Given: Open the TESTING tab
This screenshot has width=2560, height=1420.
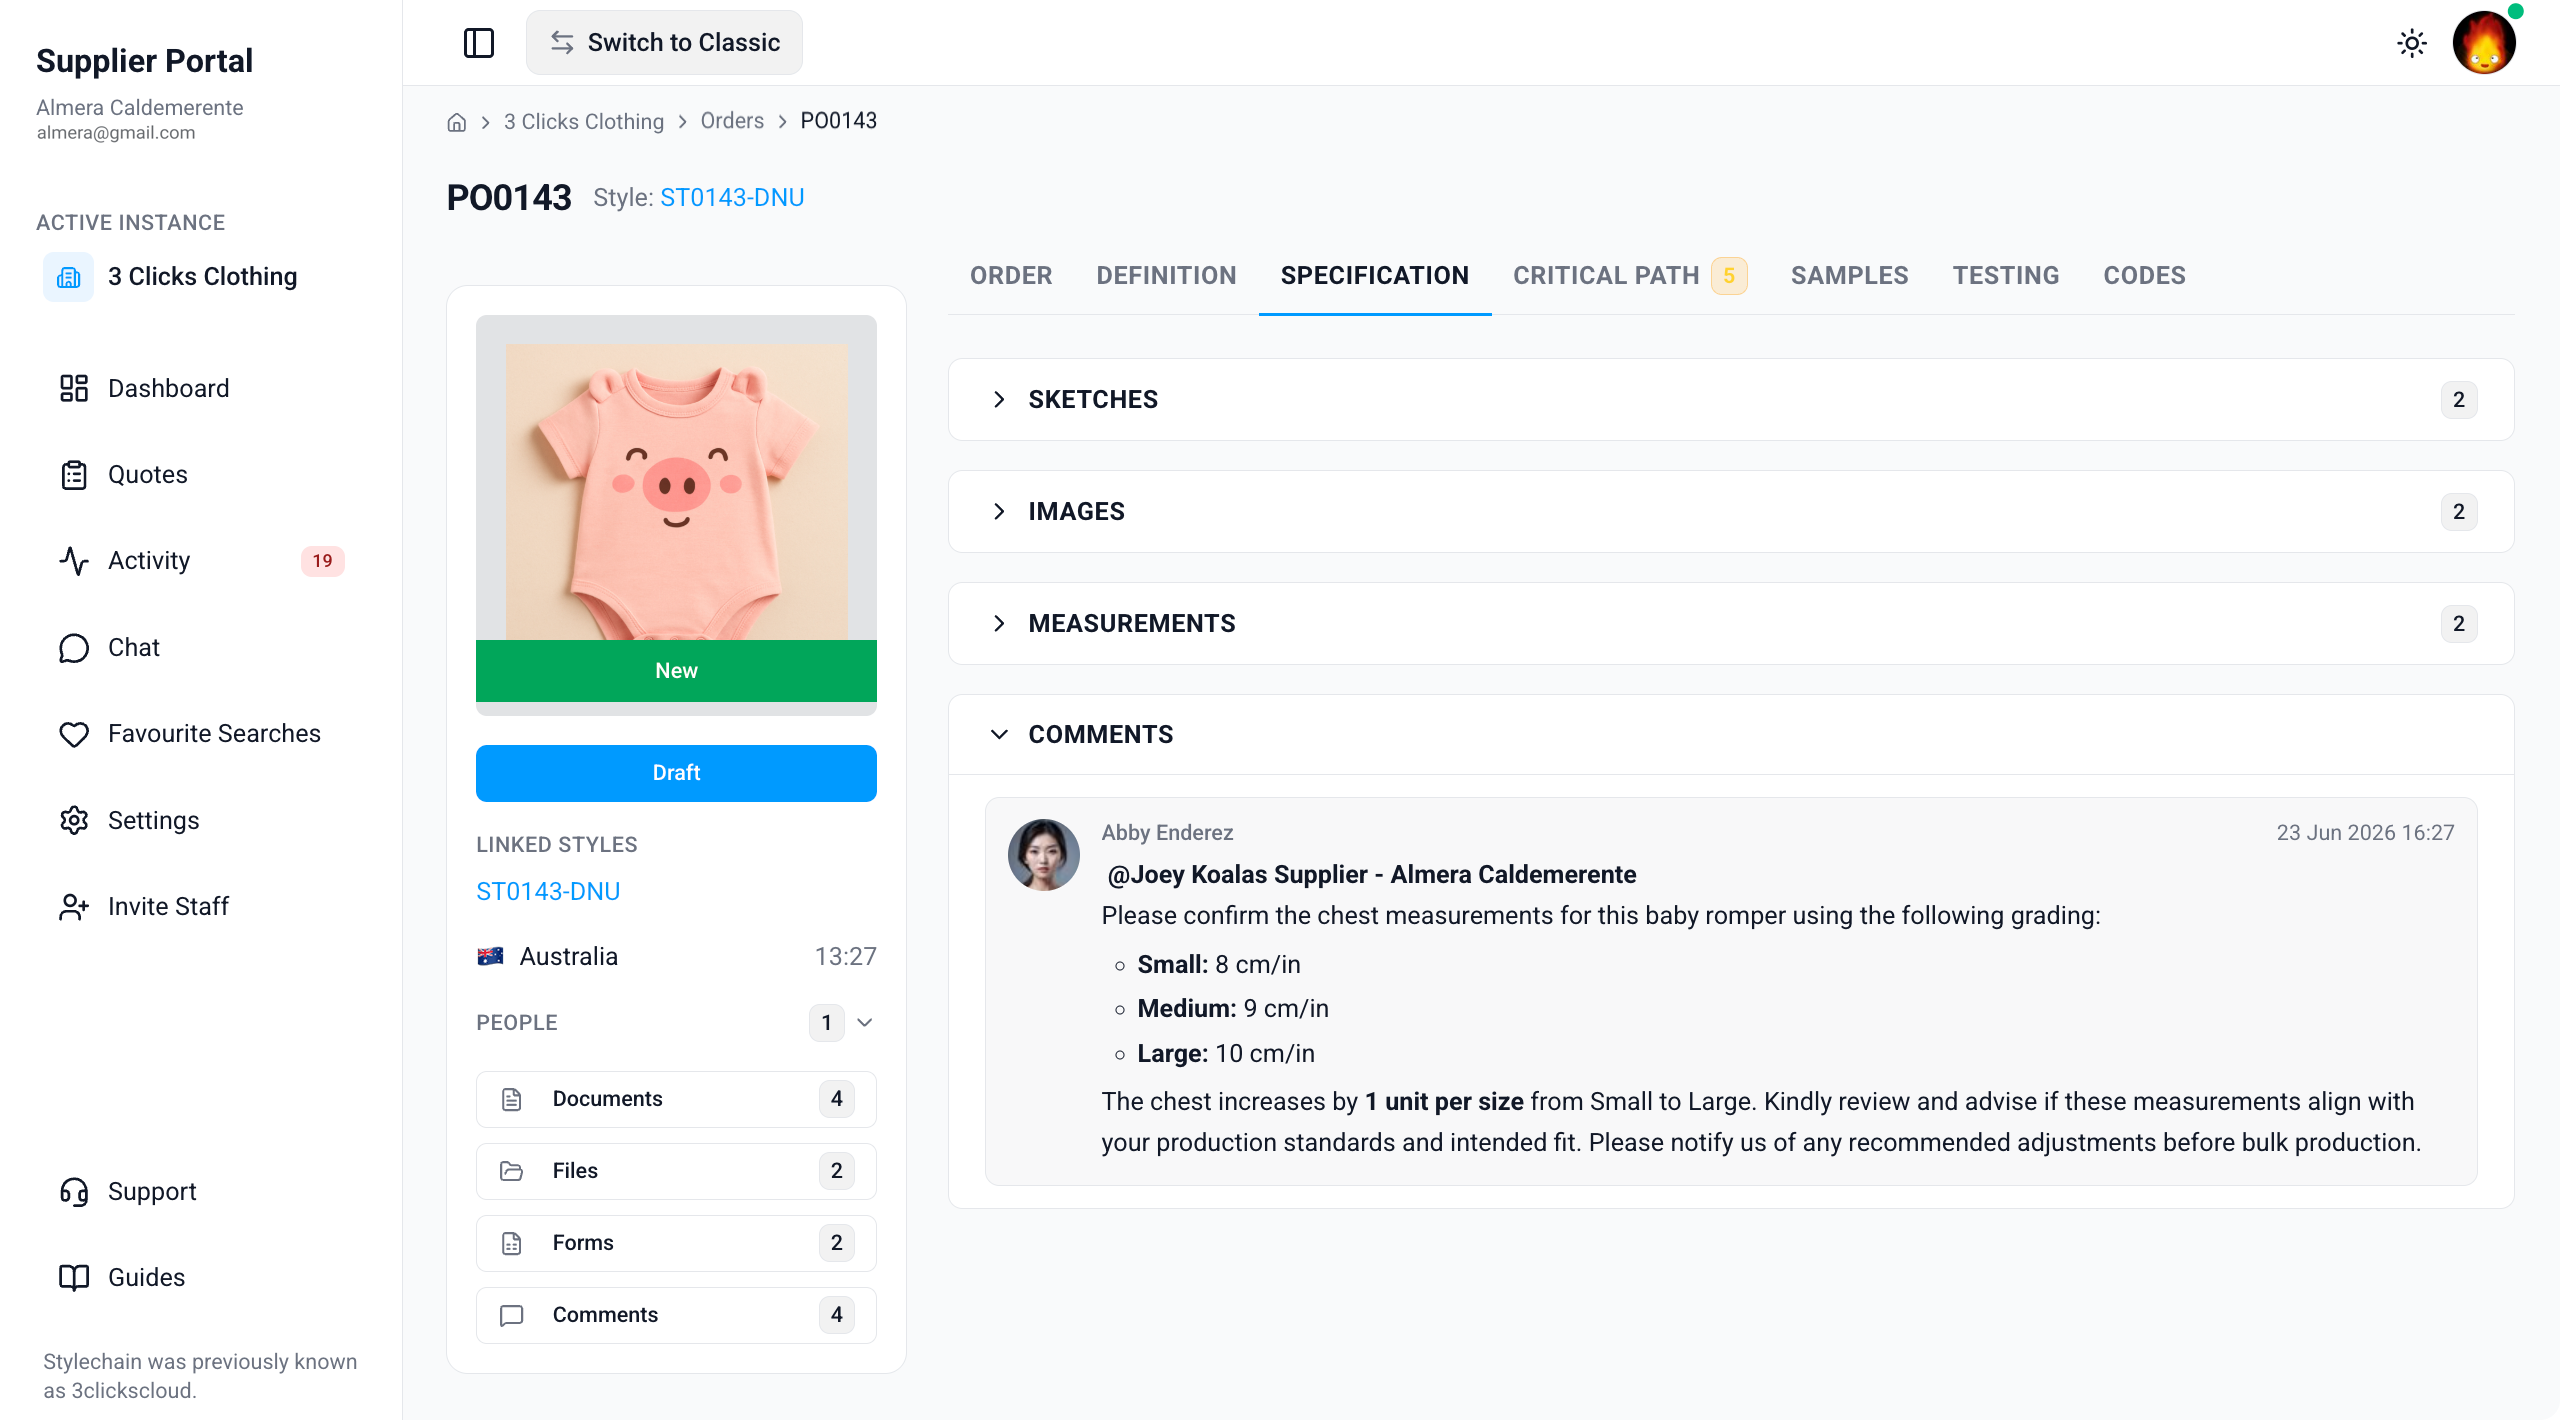Looking at the screenshot, I should coord(2006,276).
